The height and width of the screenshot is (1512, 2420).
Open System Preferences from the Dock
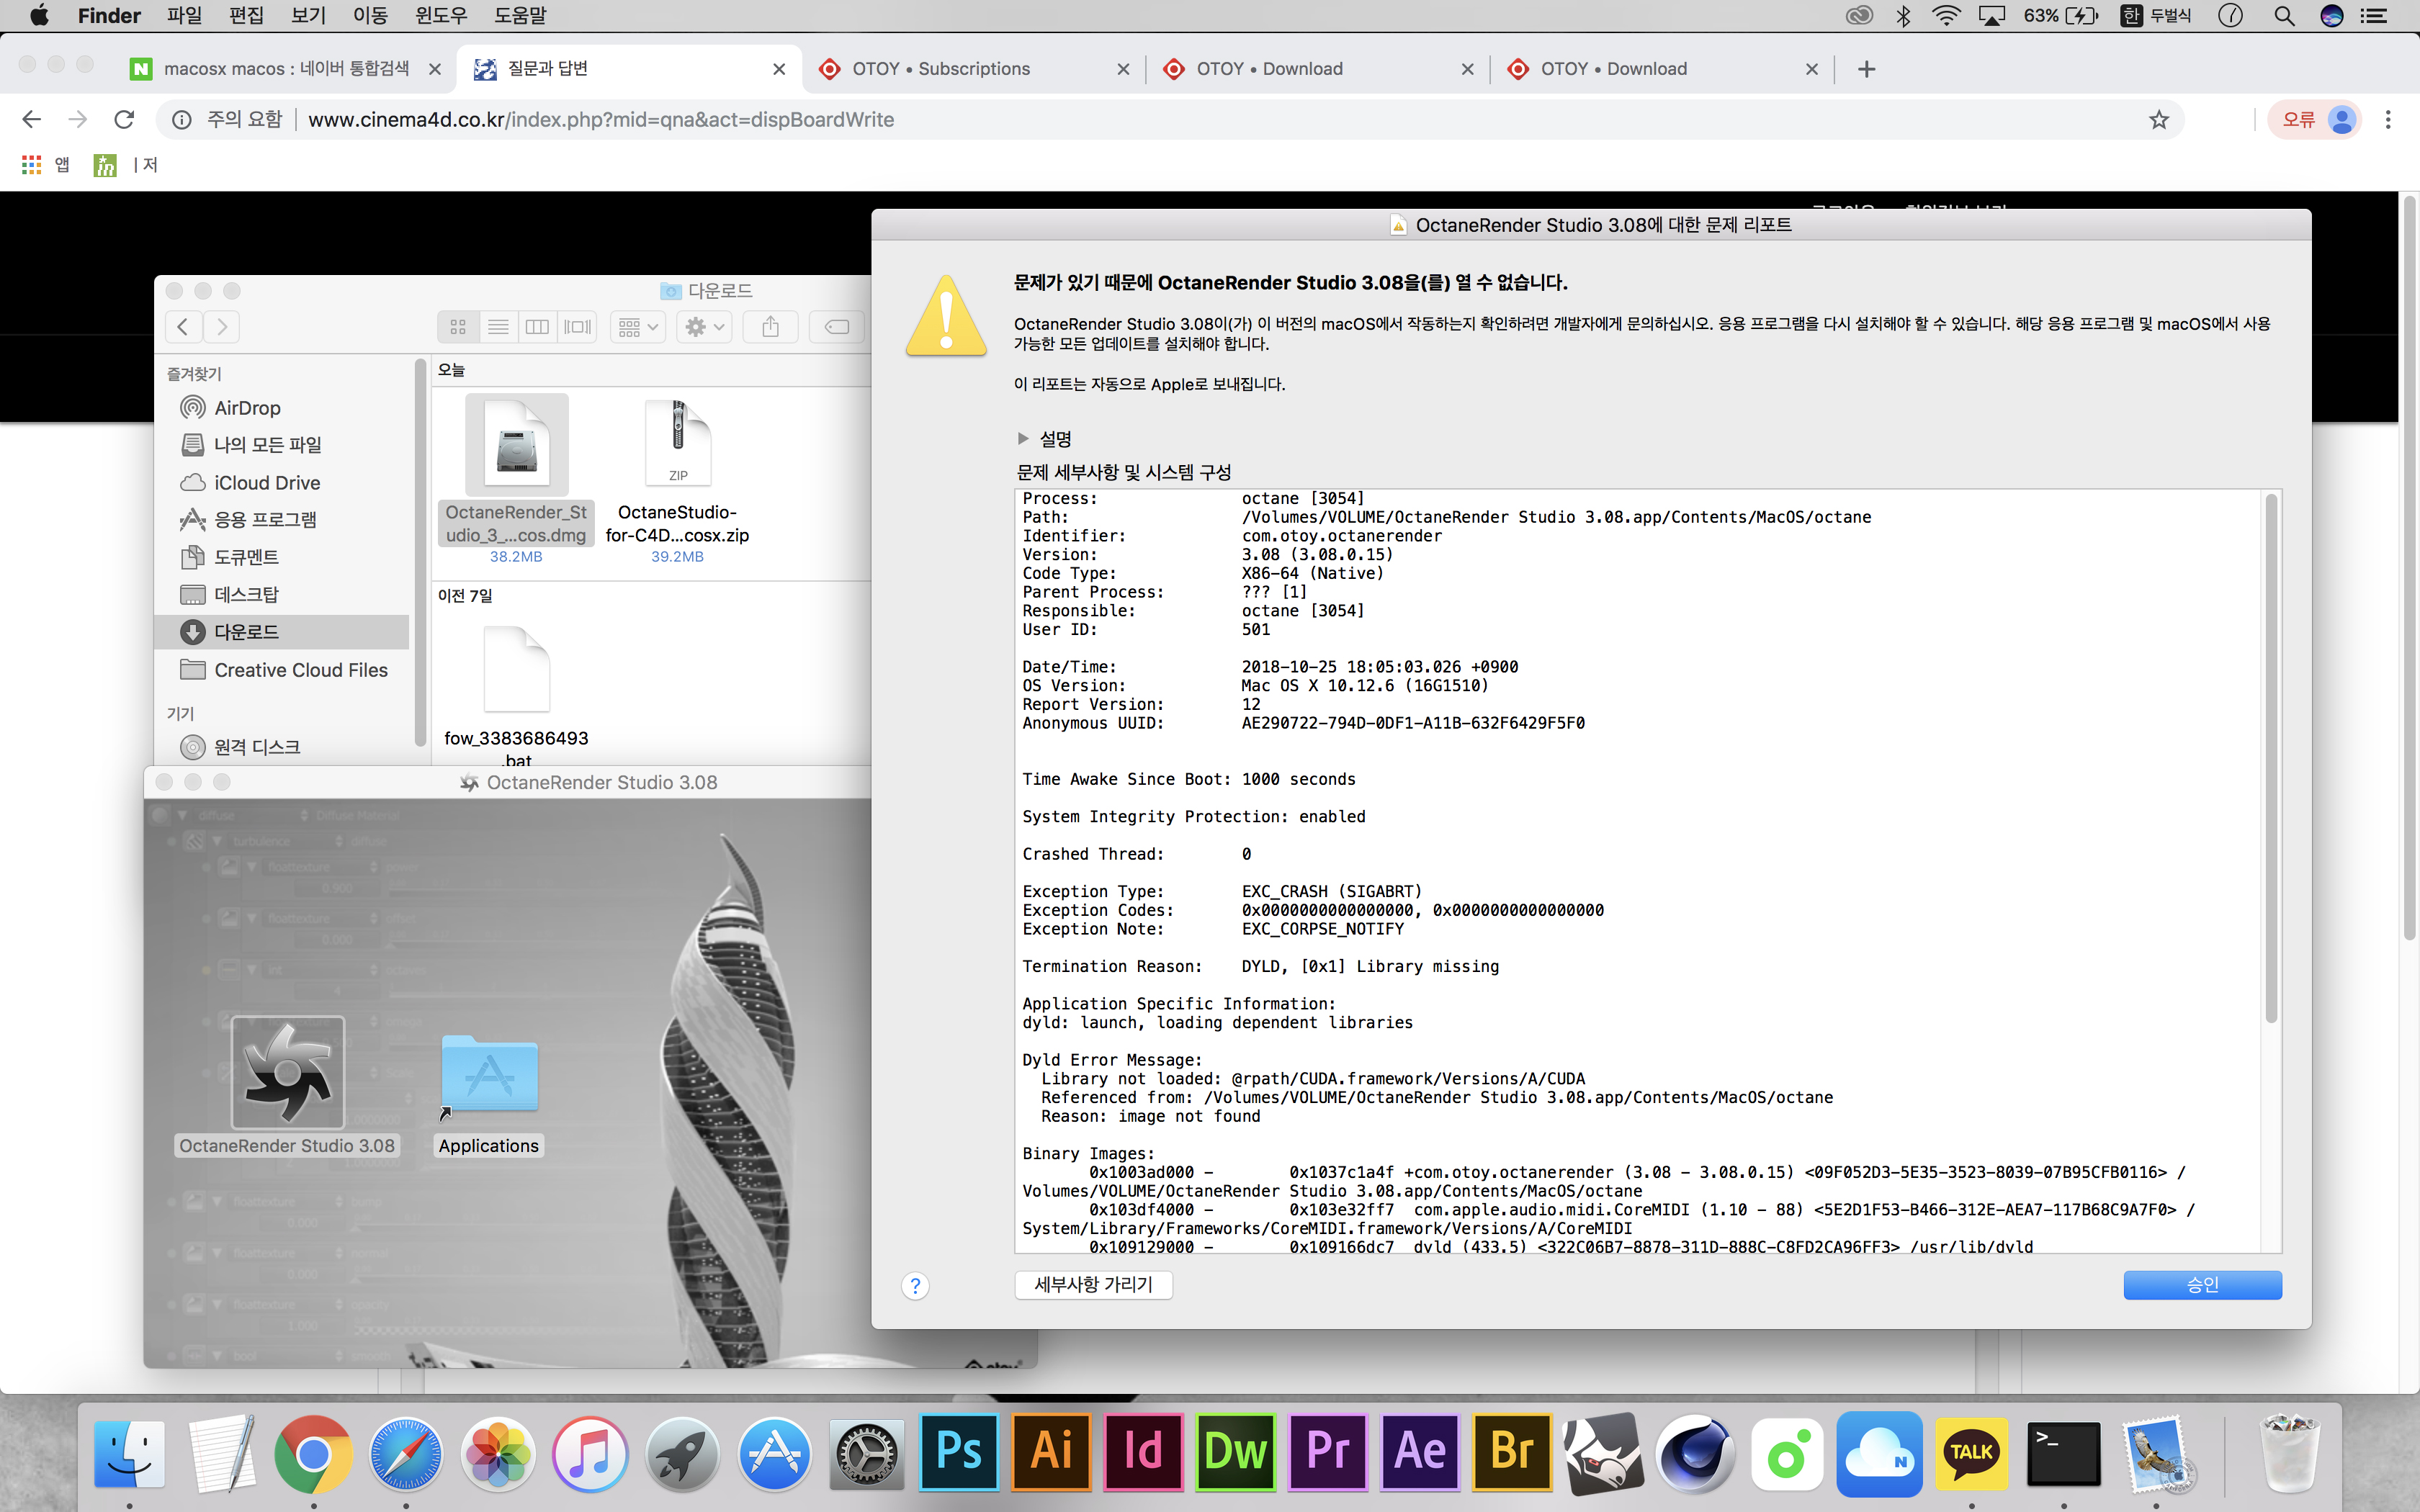click(866, 1453)
